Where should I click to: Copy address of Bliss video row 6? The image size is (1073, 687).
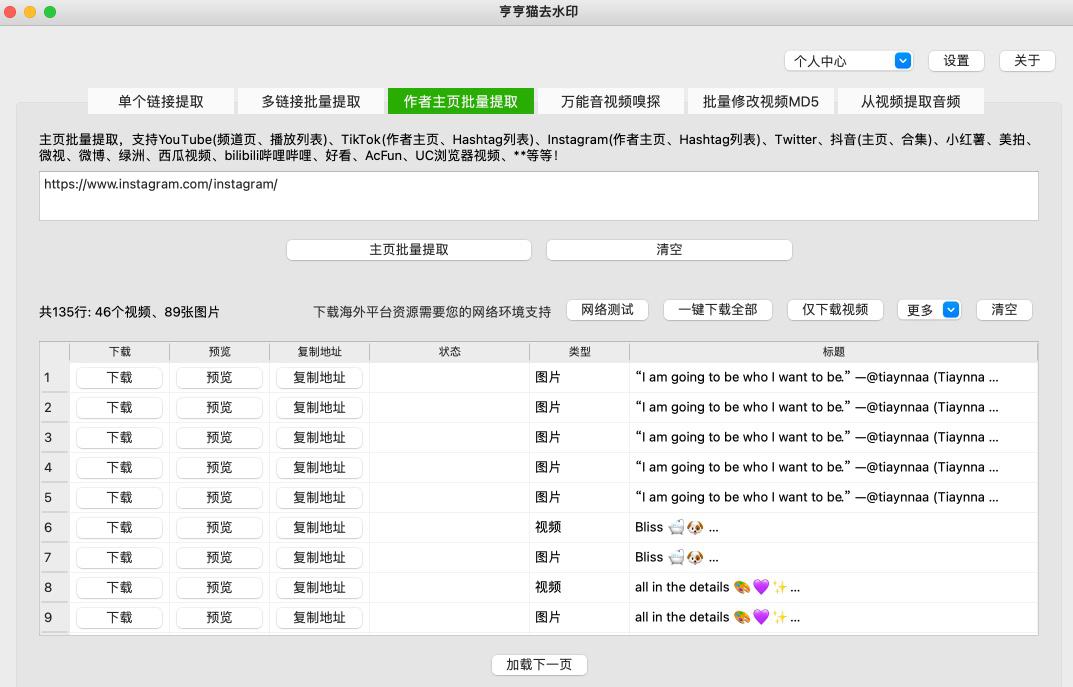click(x=319, y=528)
